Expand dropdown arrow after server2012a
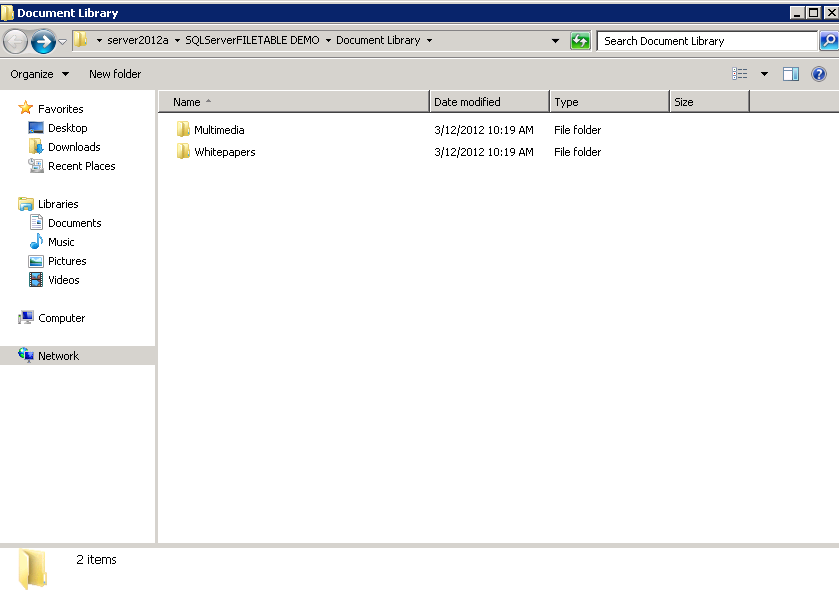 [x=177, y=41]
